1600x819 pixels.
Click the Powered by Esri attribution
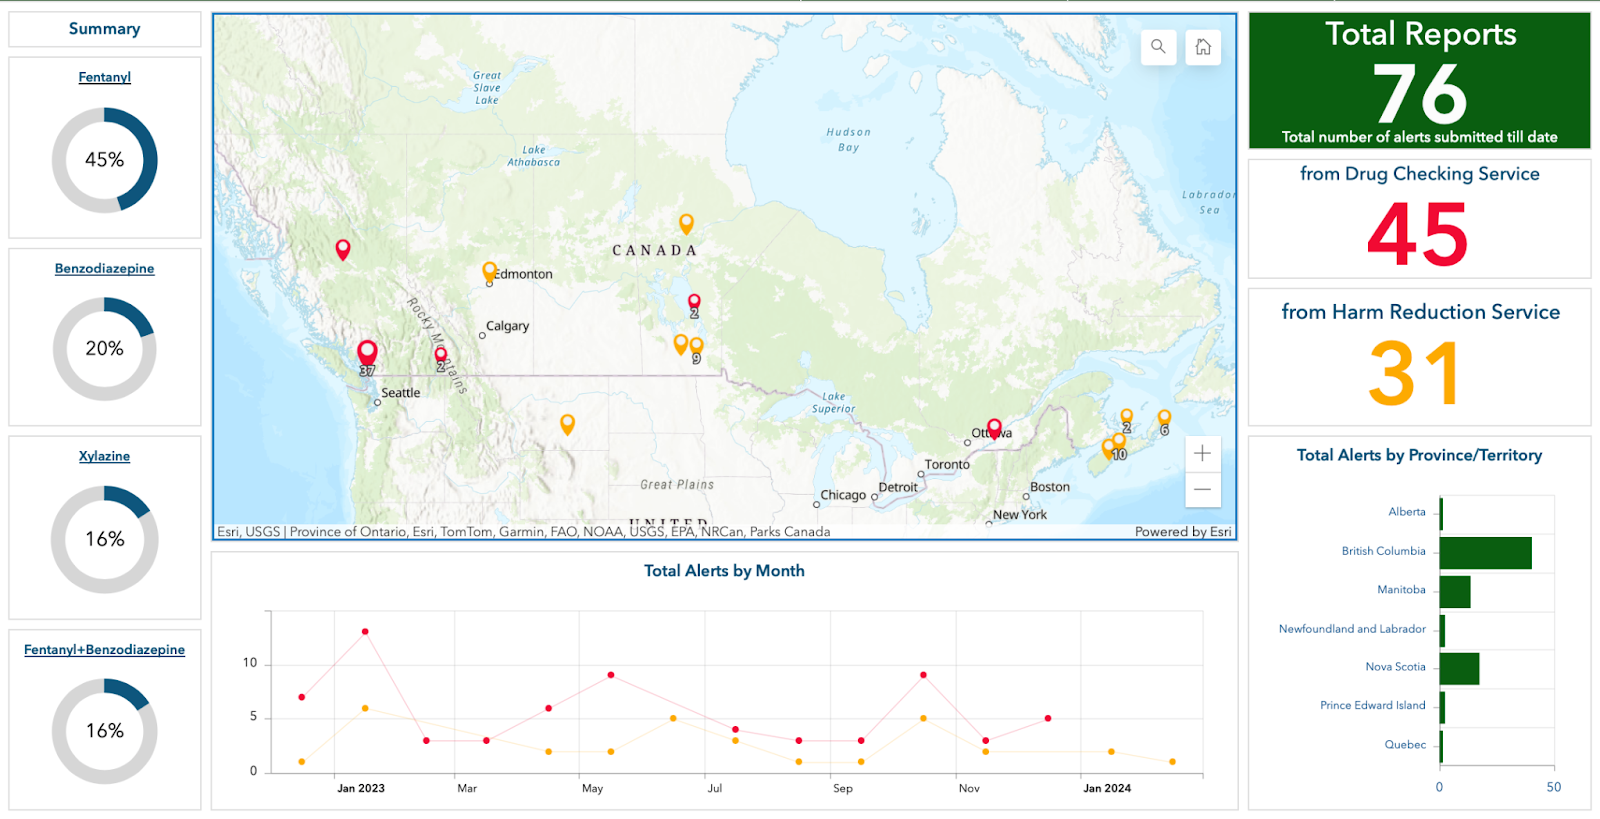(1183, 532)
